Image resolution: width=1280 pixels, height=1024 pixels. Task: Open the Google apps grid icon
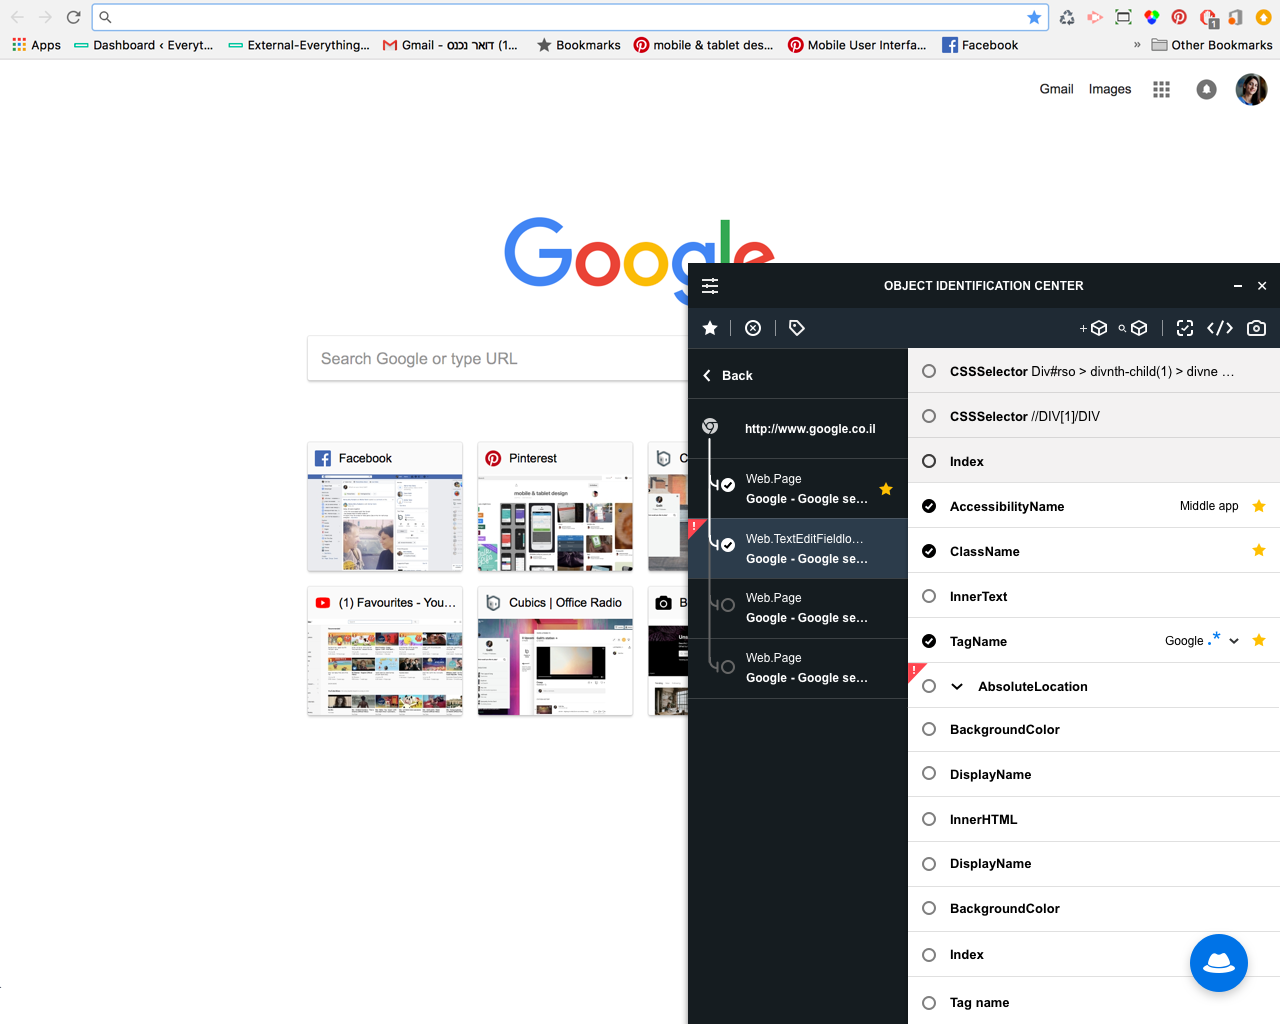[1161, 89]
